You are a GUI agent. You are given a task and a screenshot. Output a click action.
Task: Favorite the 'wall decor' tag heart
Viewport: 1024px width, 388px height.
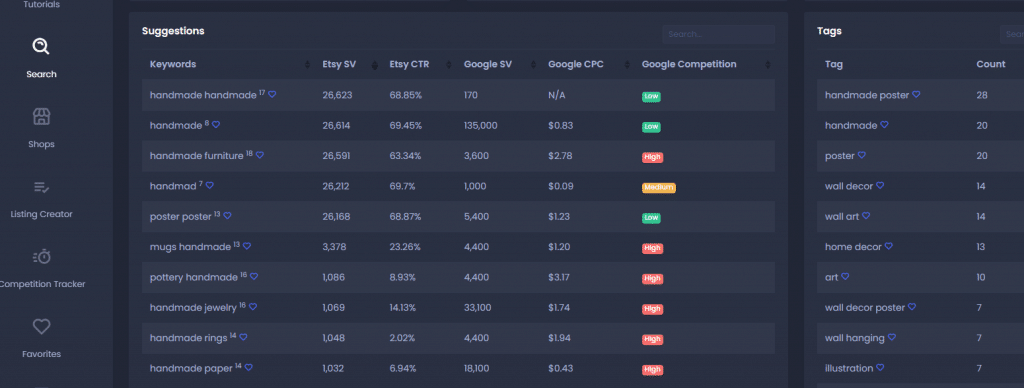click(880, 186)
